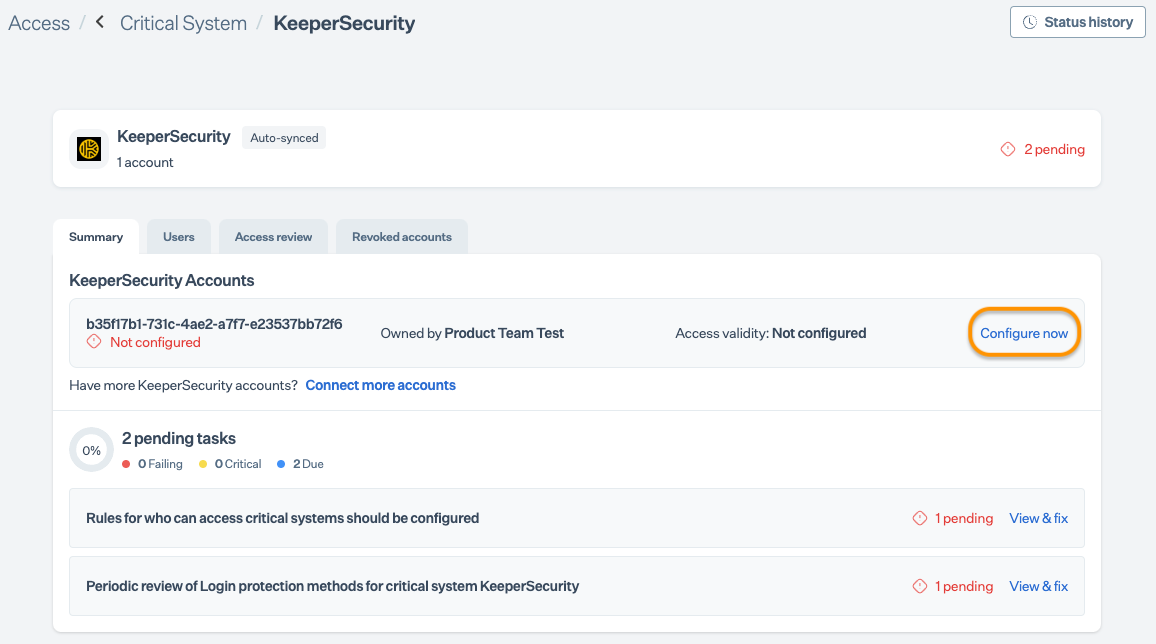
Task: Click View & fix for Periodic review task
Action: coord(1038,586)
